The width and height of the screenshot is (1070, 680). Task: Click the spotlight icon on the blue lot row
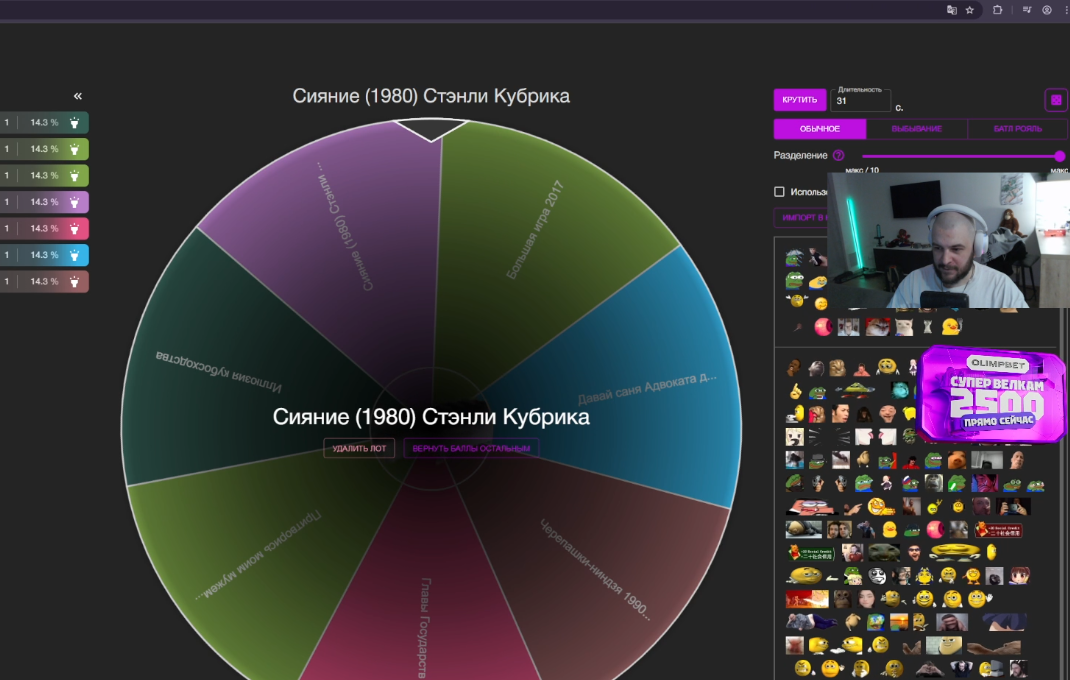tap(74, 255)
